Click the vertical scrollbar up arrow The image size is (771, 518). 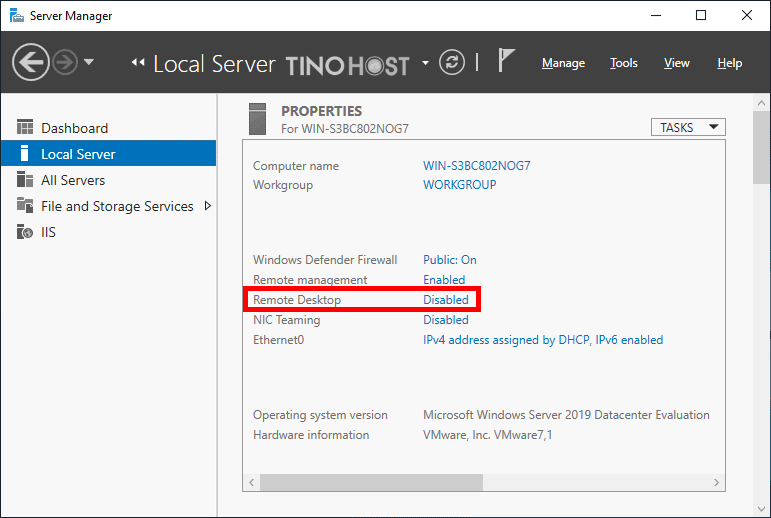coord(761,103)
